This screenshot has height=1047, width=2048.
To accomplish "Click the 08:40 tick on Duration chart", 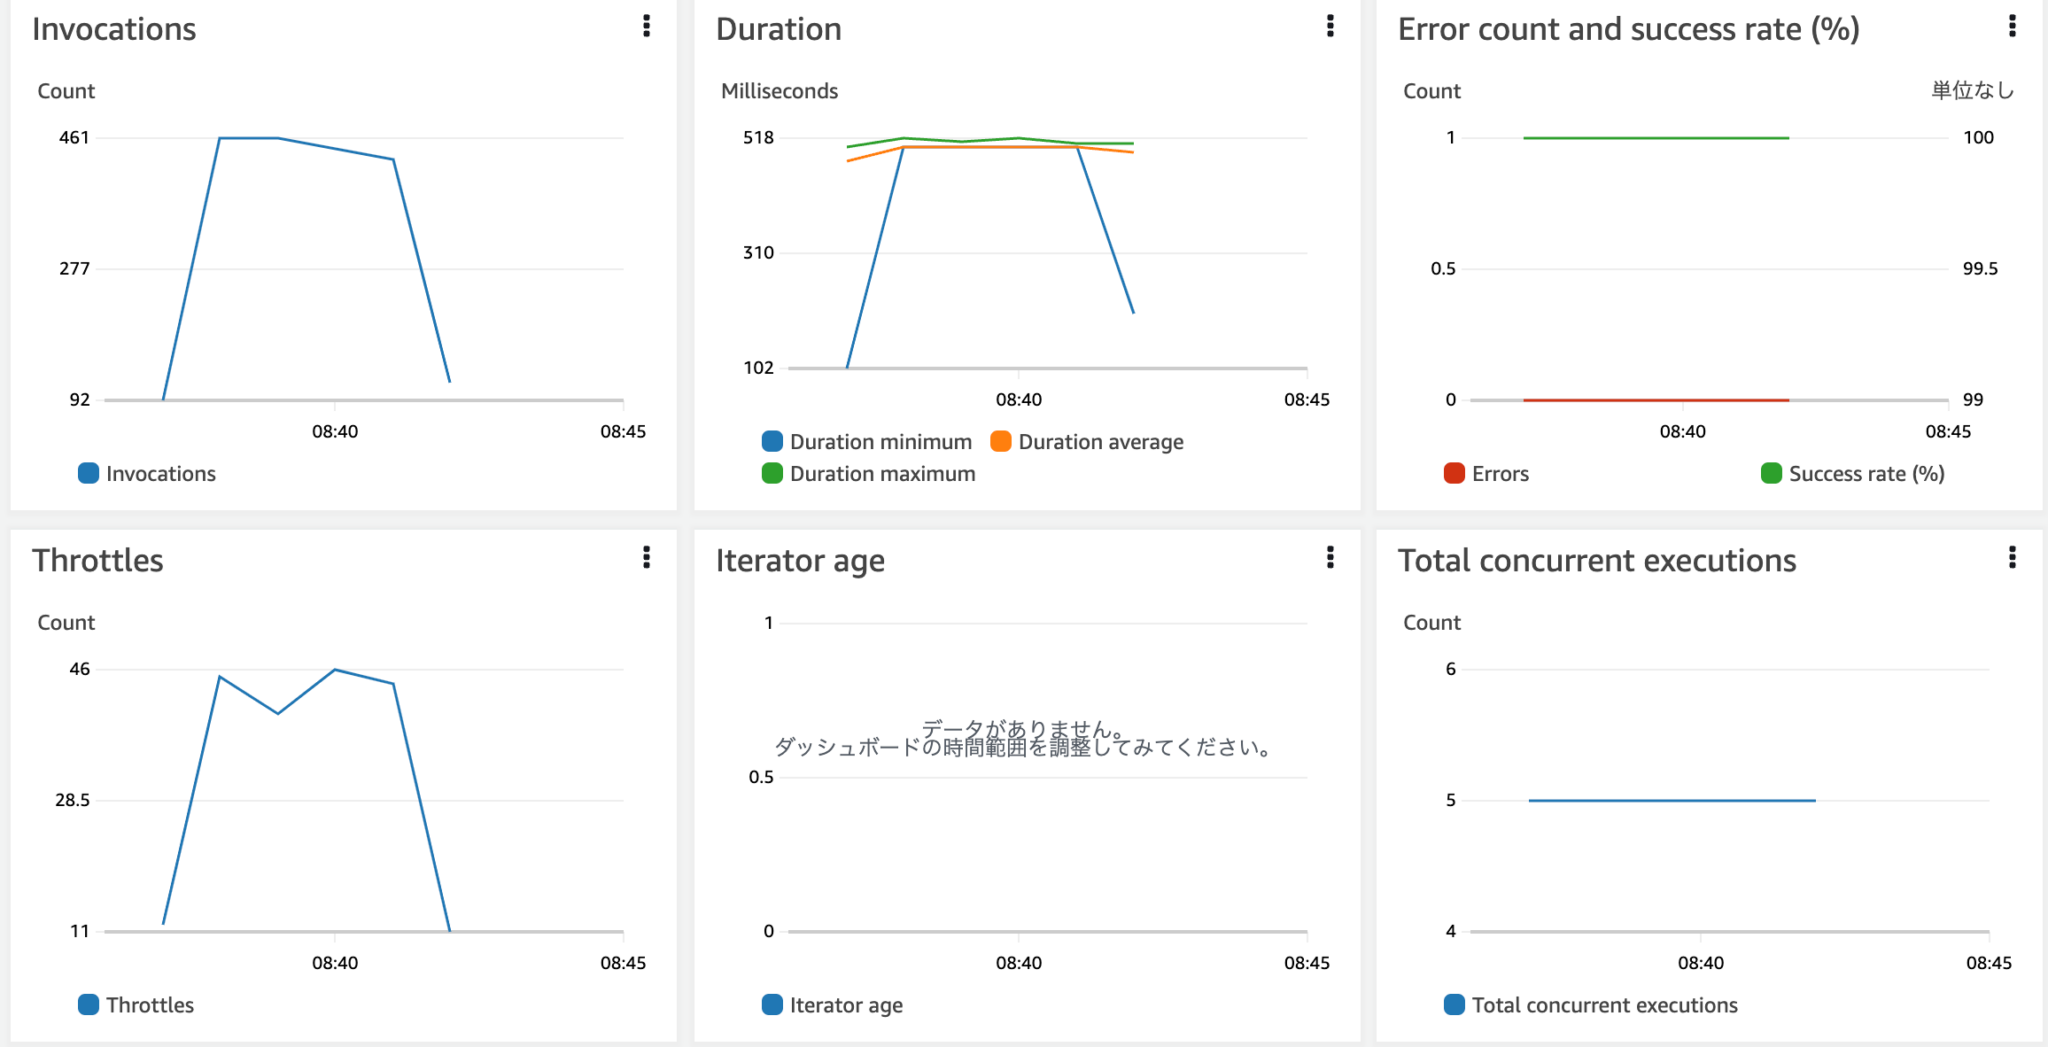I will pyautogui.click(x=1018, y=399).
